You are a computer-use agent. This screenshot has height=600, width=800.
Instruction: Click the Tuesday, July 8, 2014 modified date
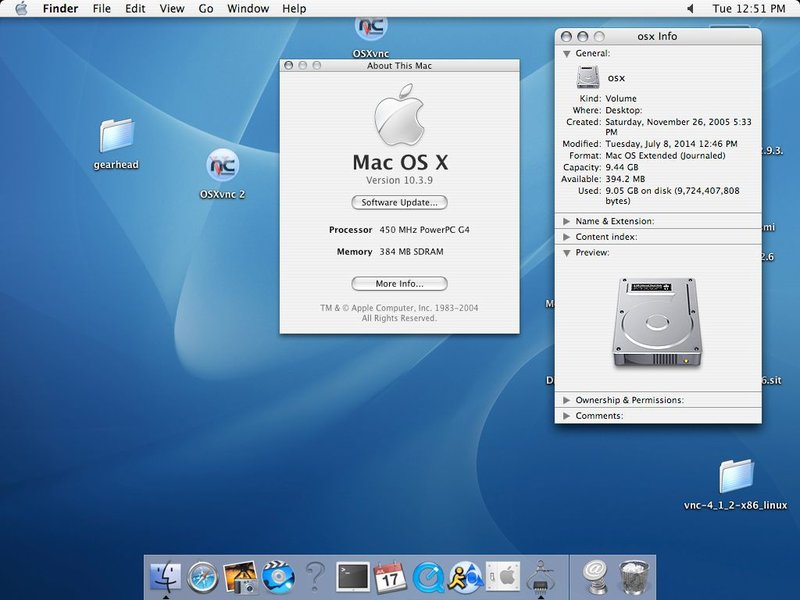(671, 144)
